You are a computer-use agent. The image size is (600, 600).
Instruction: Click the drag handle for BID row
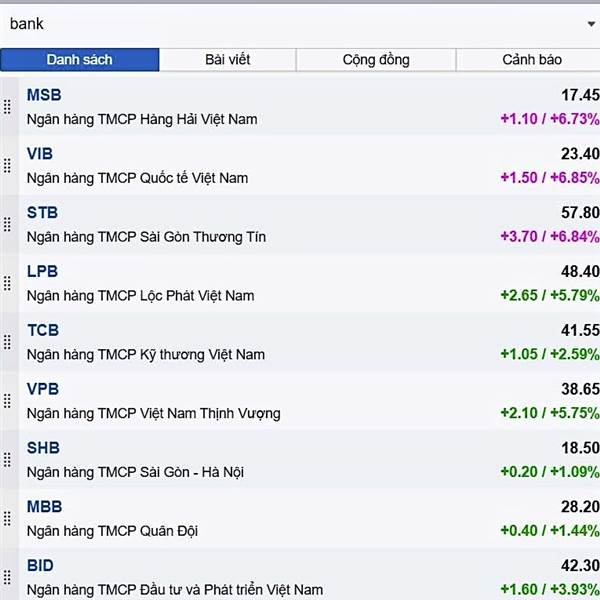[x=7, y=577]
